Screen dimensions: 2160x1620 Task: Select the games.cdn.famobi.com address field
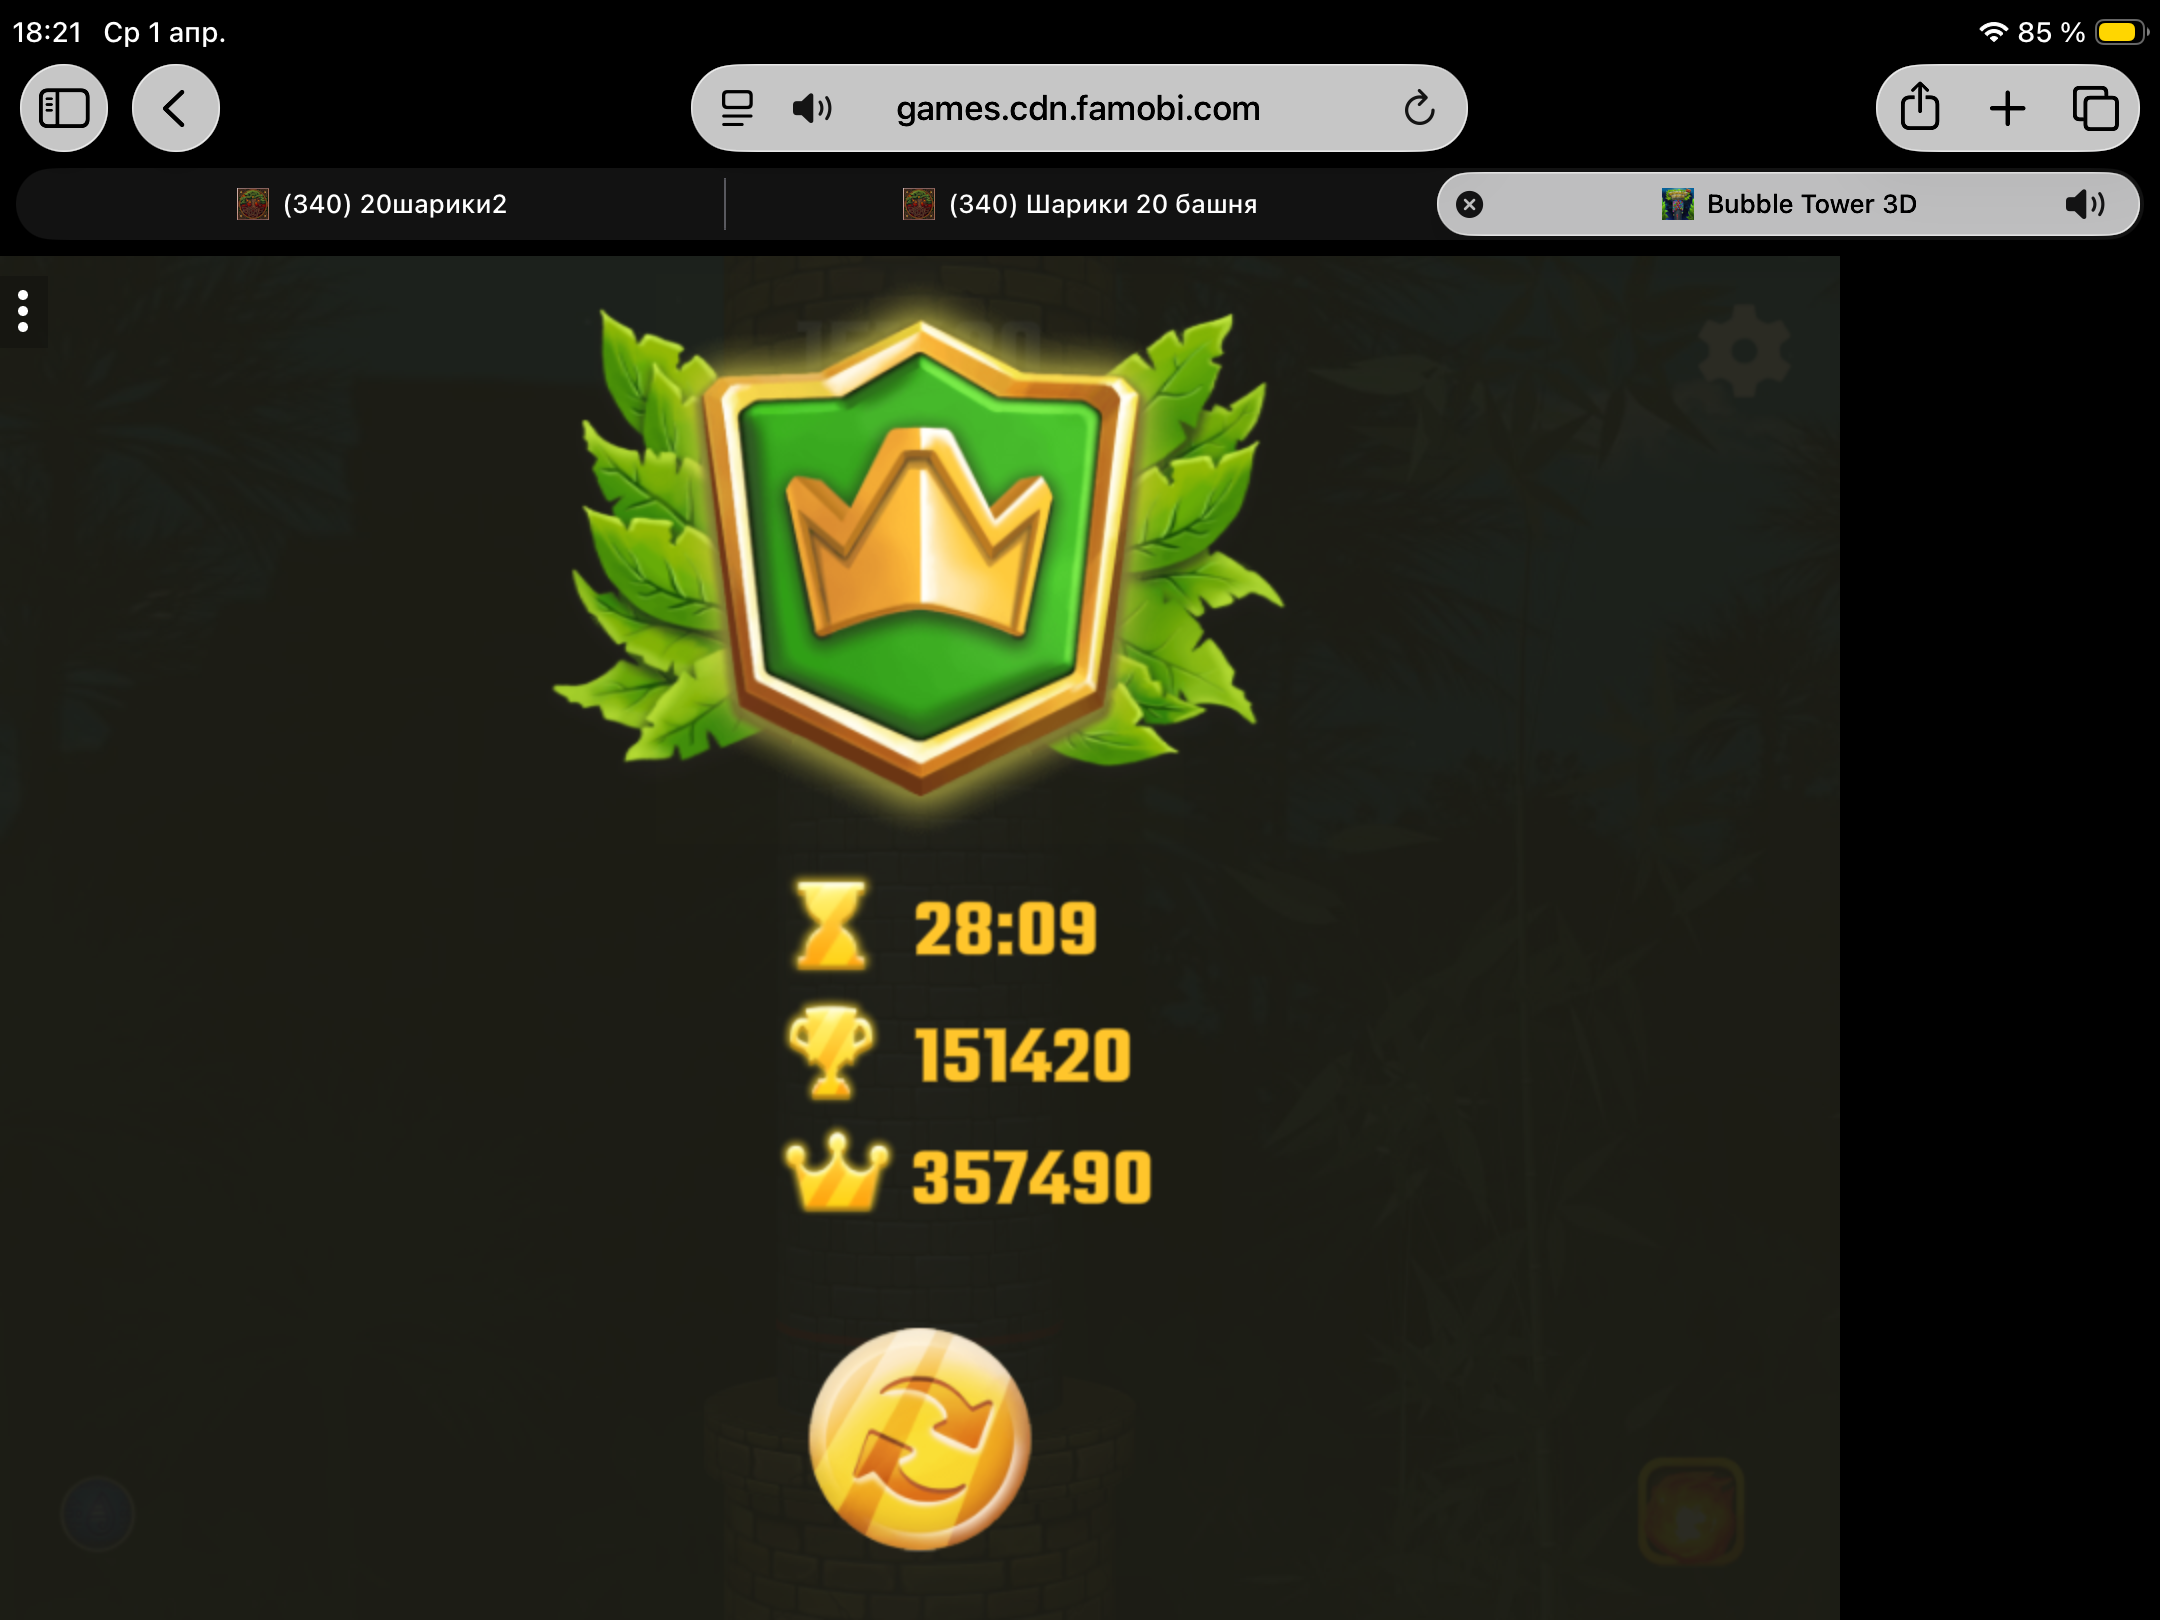[1078, 108]
